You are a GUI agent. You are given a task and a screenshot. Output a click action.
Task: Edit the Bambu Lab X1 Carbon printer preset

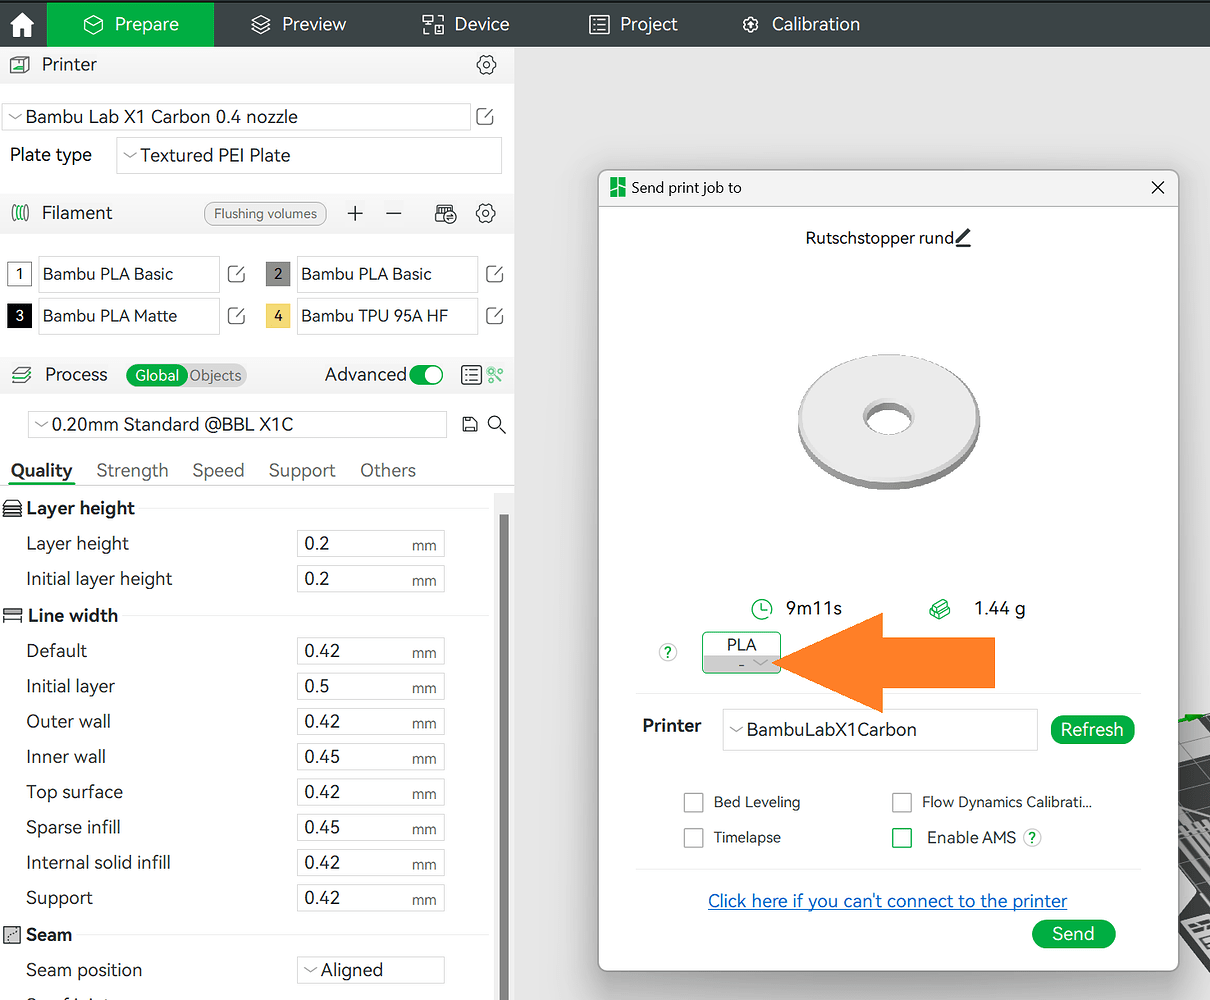(485, 117)
